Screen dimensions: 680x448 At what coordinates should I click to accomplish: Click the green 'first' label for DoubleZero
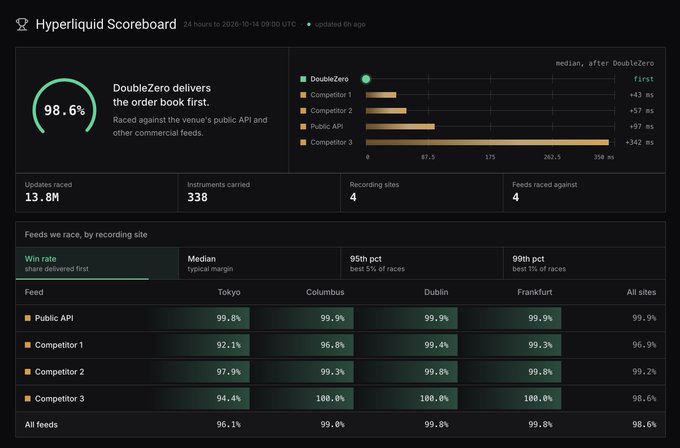(x=644, y=79)
